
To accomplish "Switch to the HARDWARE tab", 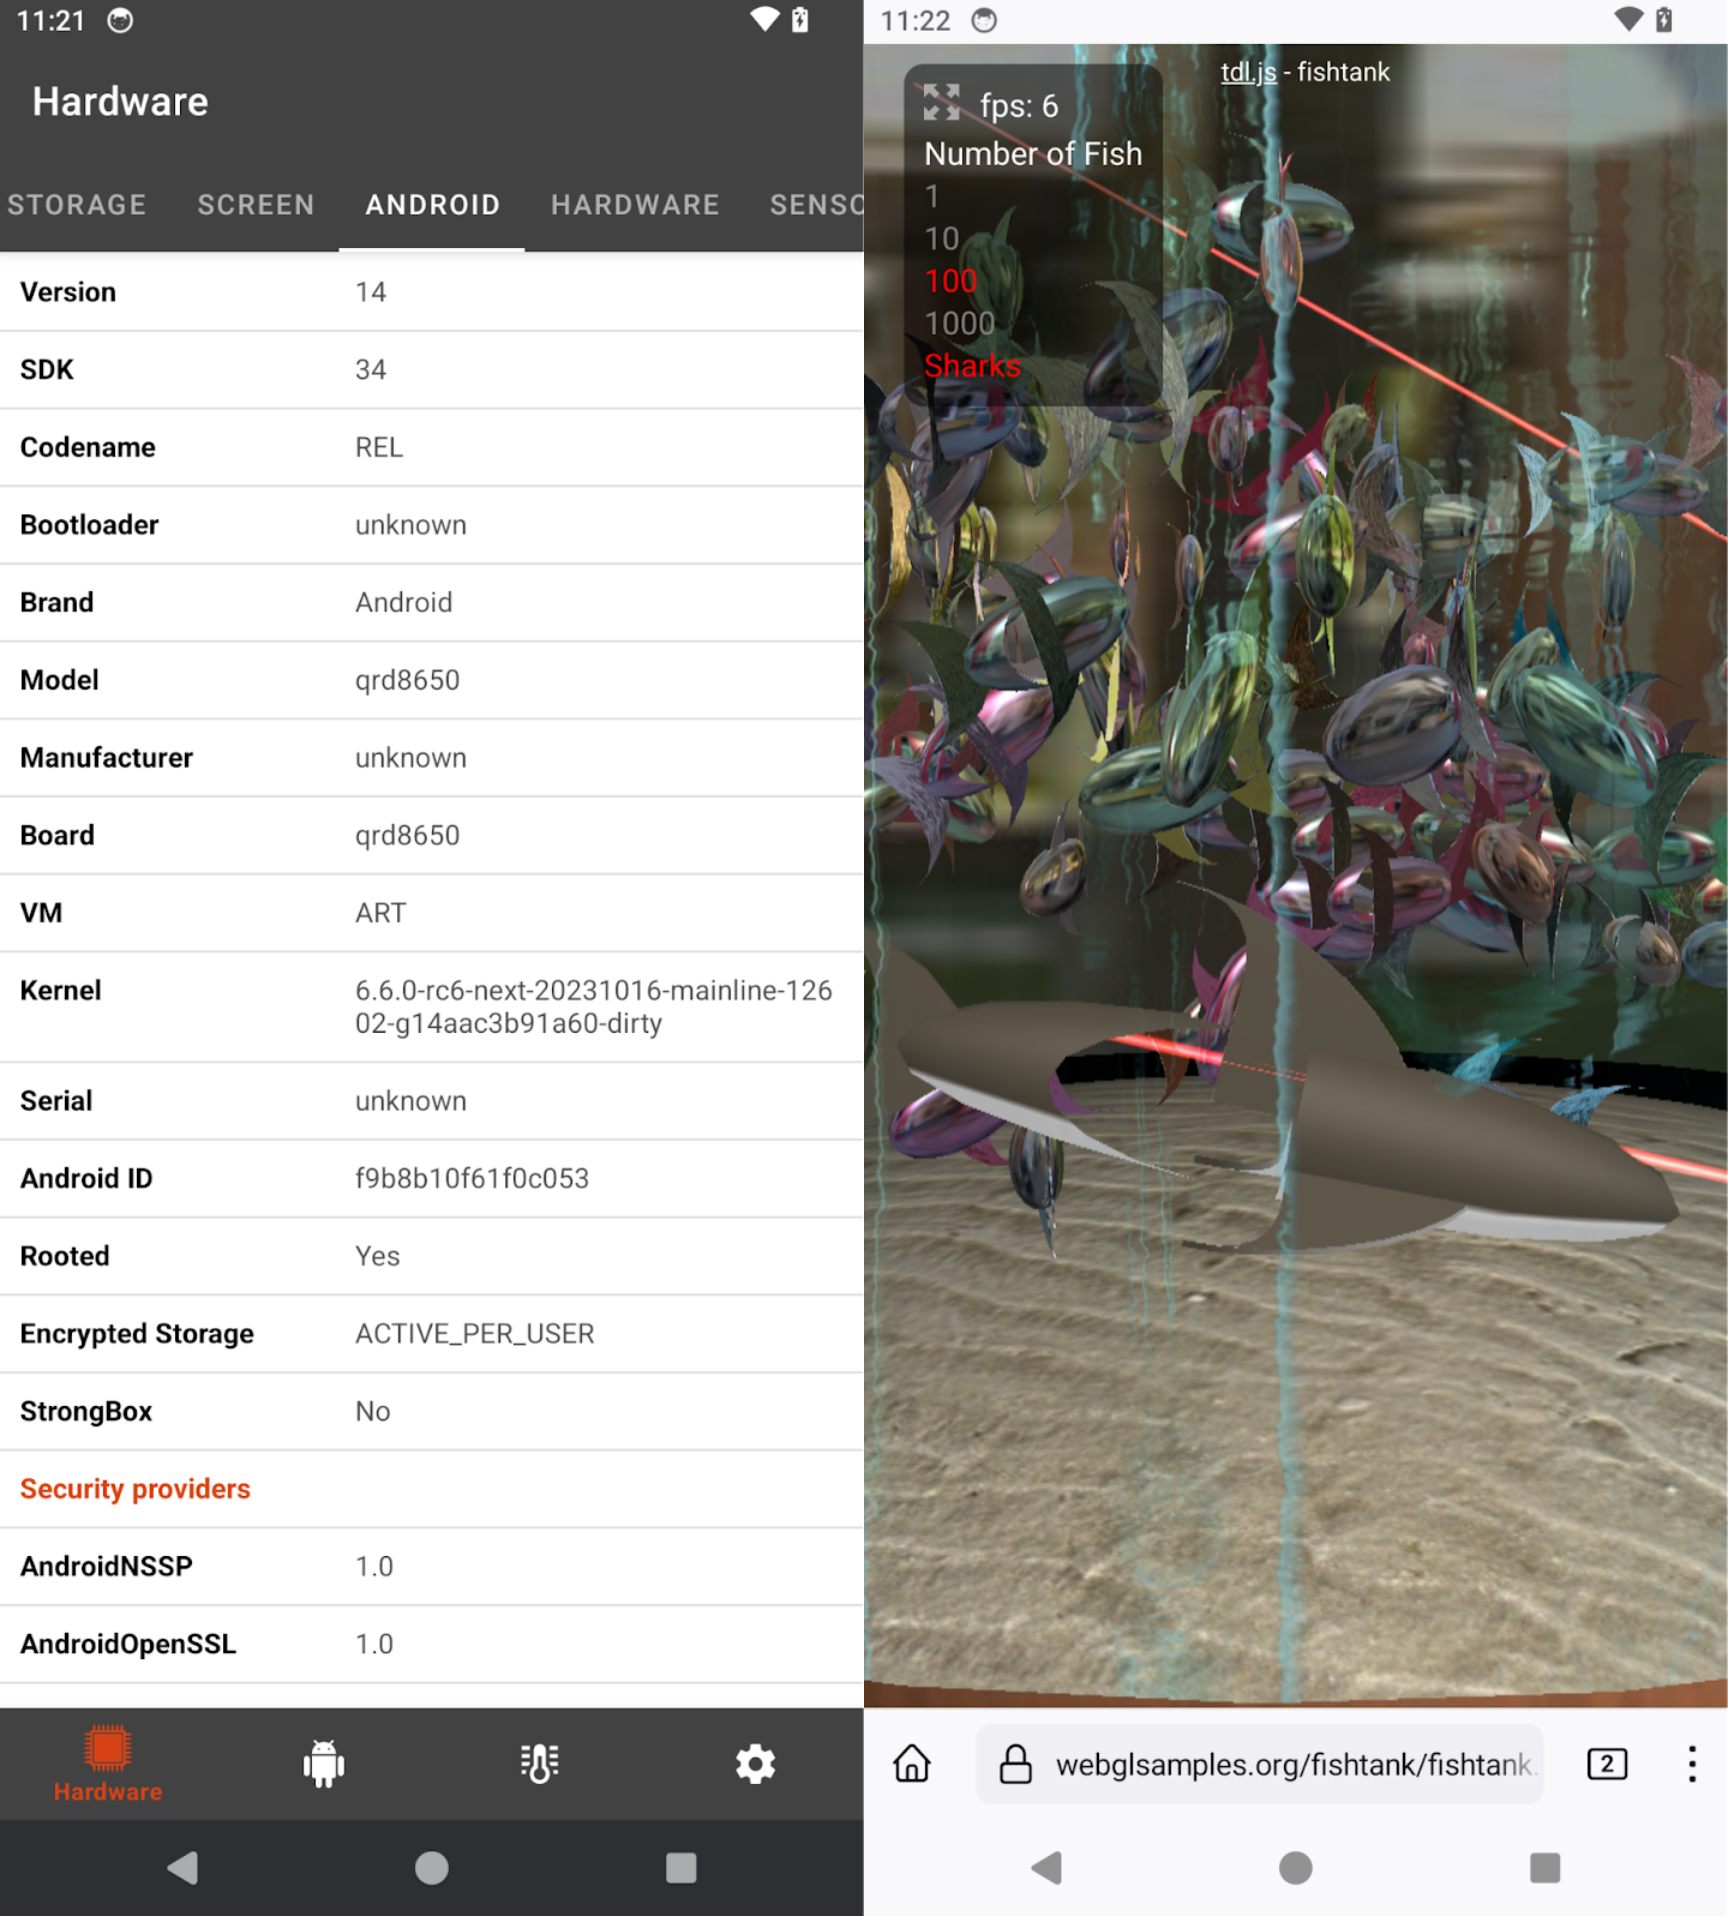I will 635,204.
